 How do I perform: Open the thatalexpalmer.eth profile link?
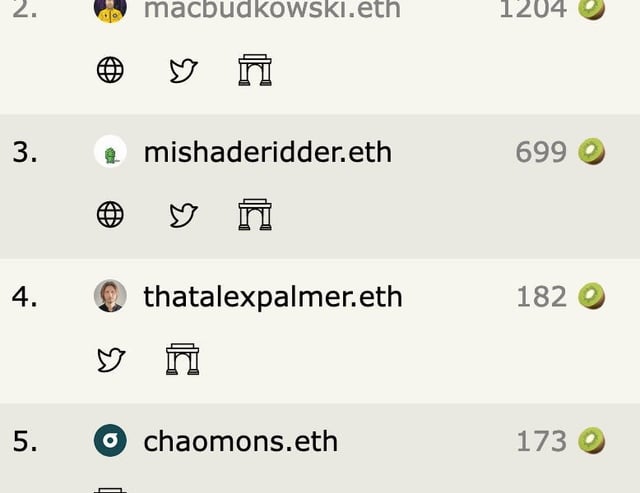(273, 297)
